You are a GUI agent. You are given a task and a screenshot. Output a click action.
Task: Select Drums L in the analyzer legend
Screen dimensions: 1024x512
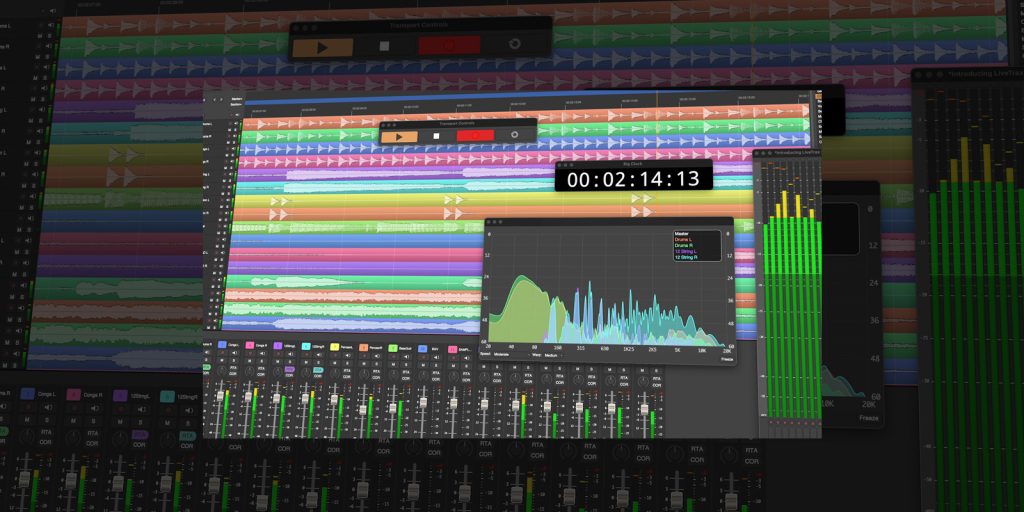(683, 240)
